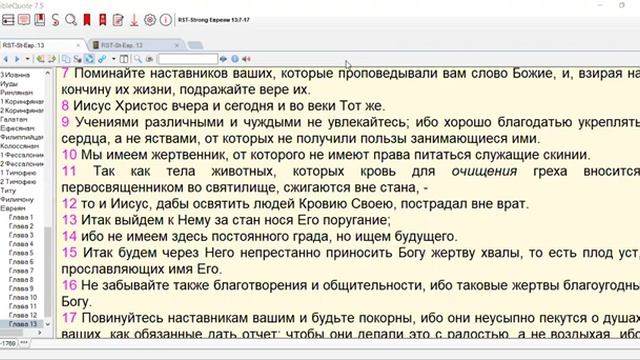Click verse number 10
This screenshot has height=360, width=640.
click(x=69, y=155)
